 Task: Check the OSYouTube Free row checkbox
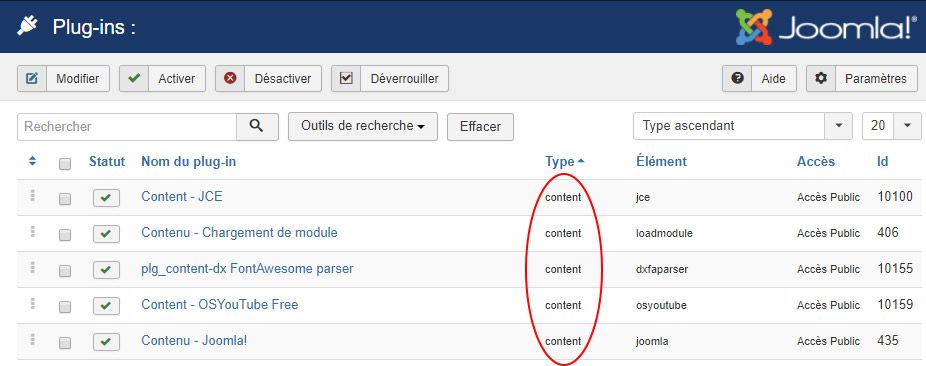pos(65,308)
